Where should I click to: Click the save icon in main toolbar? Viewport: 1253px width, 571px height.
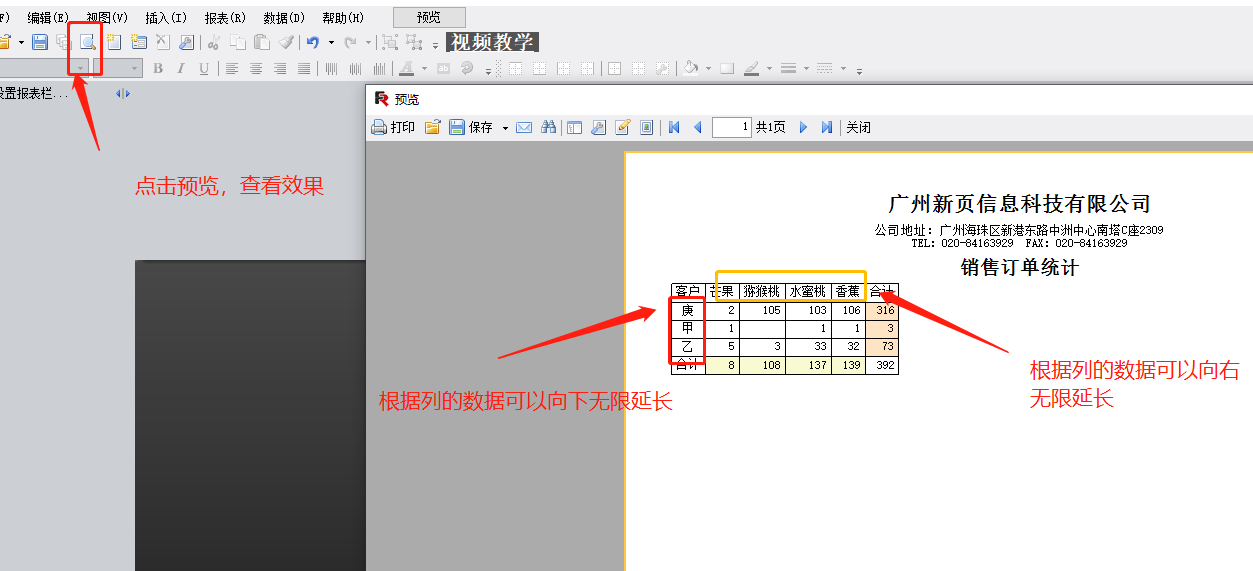[40, 42]
